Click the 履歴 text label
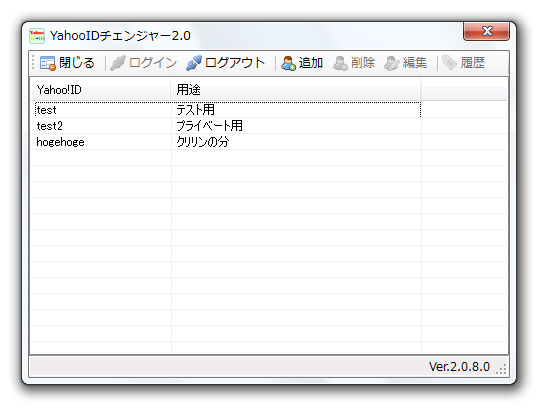Image resolution: width=541 pixels, height=409 pixels. (473, 63)
